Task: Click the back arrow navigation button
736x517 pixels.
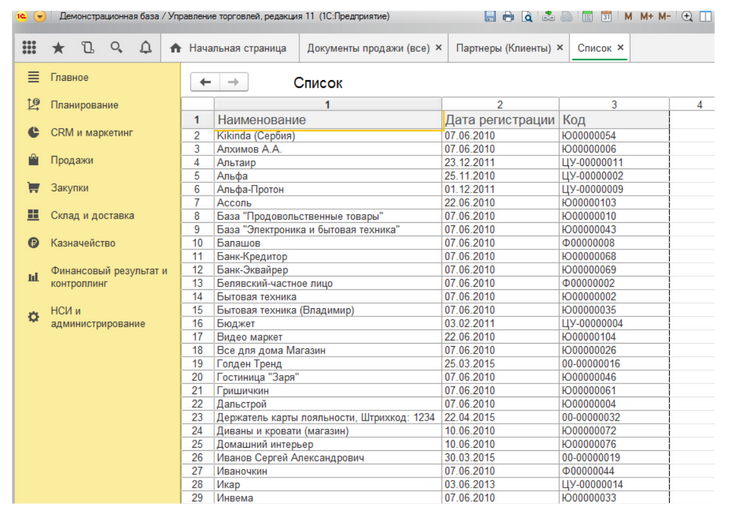Action: pyautogui.click(x=206, y=83)
